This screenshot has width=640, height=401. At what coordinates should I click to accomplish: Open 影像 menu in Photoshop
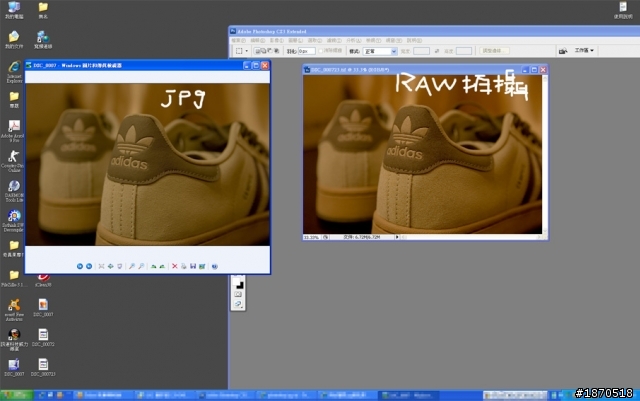pos(276,40)
